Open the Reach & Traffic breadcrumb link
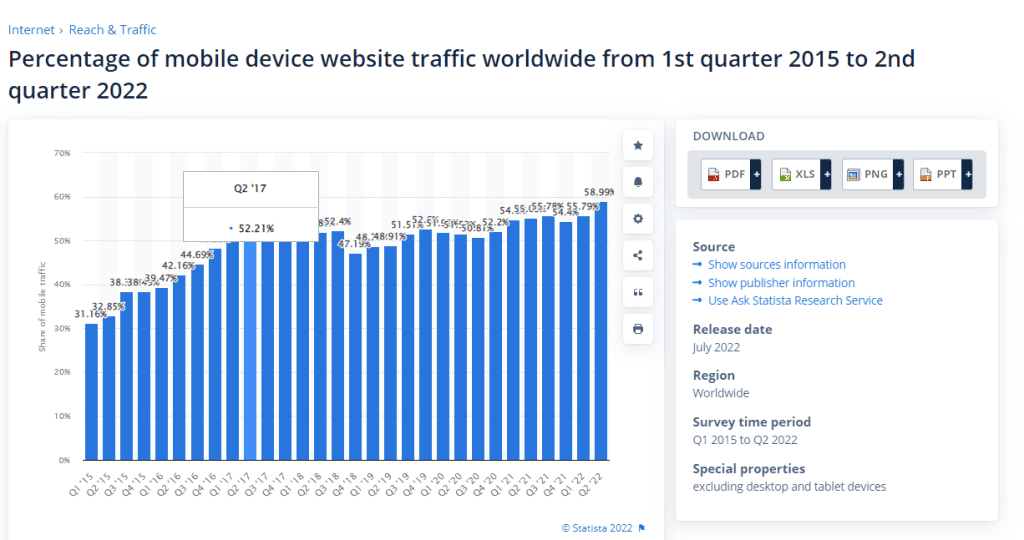 [112, 30]
